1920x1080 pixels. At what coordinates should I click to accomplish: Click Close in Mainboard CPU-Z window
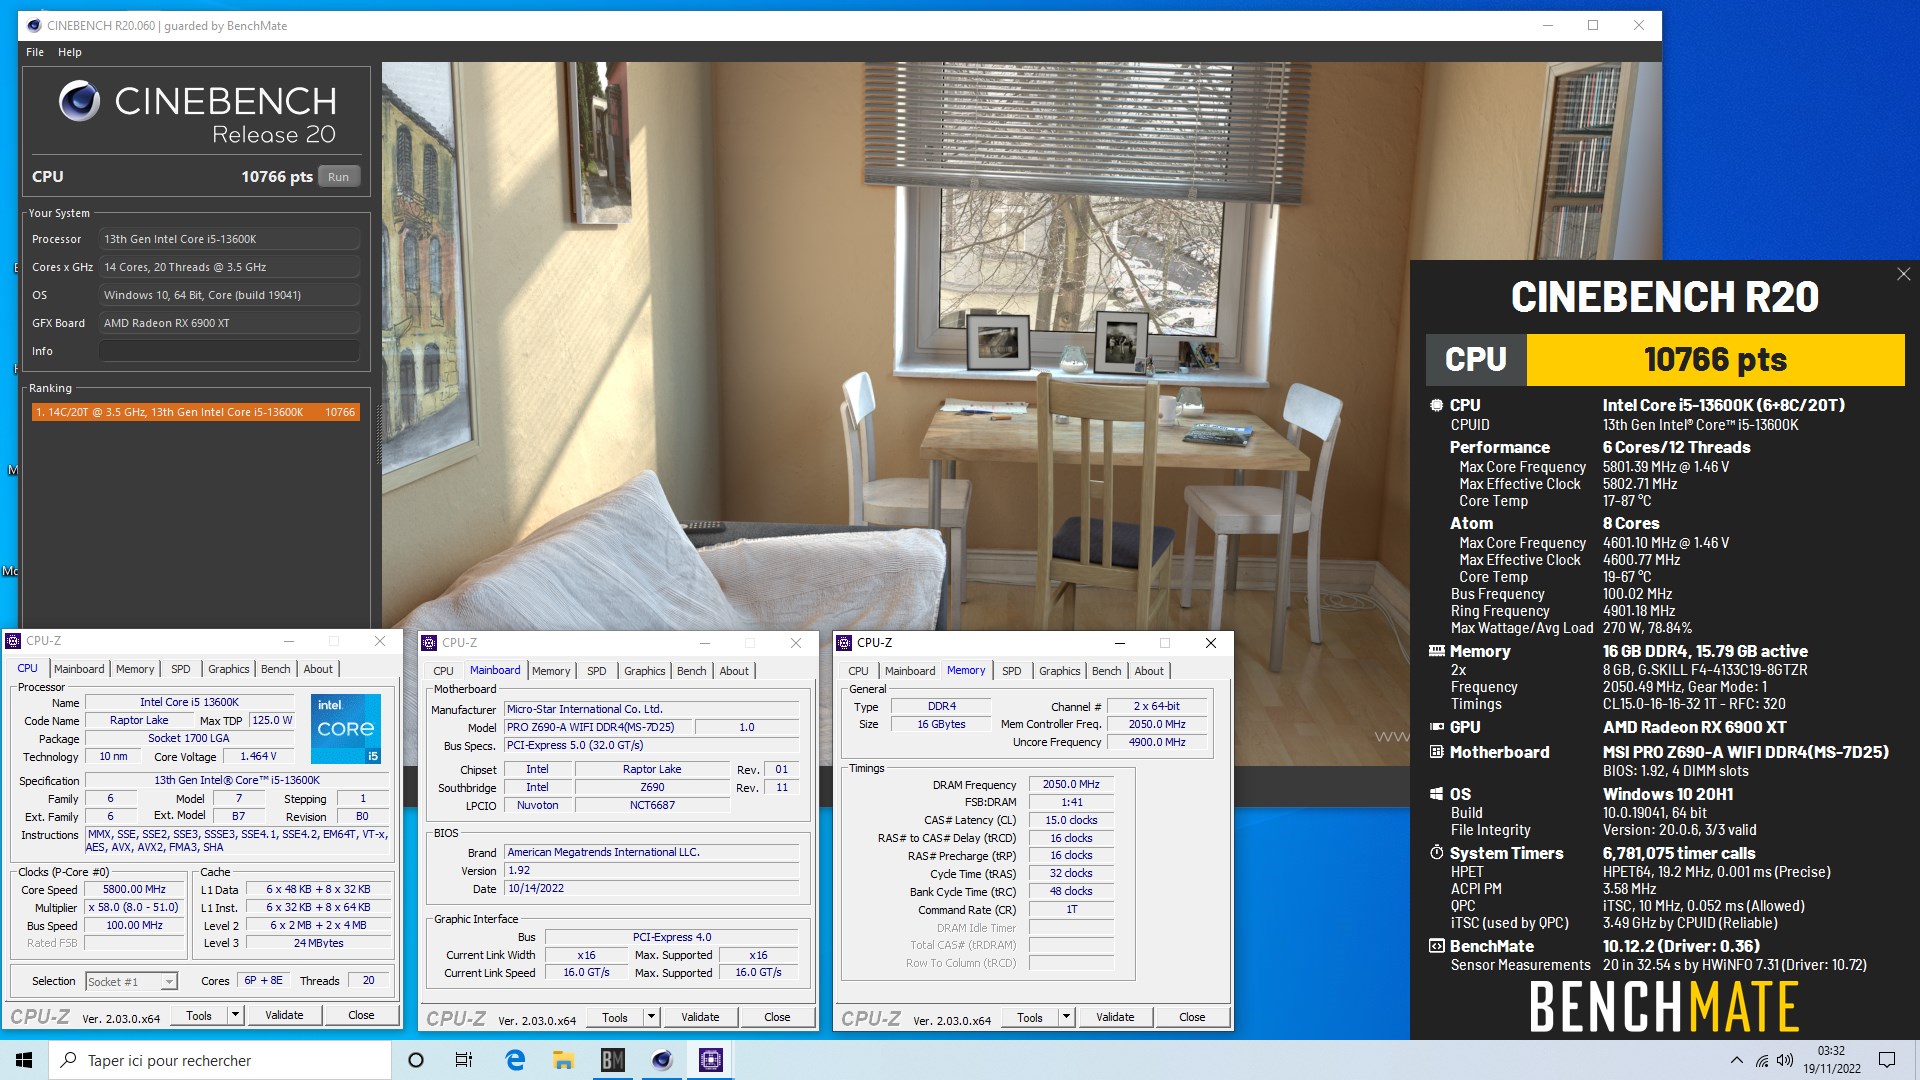pyautogui.click(x=777, y=1017)
